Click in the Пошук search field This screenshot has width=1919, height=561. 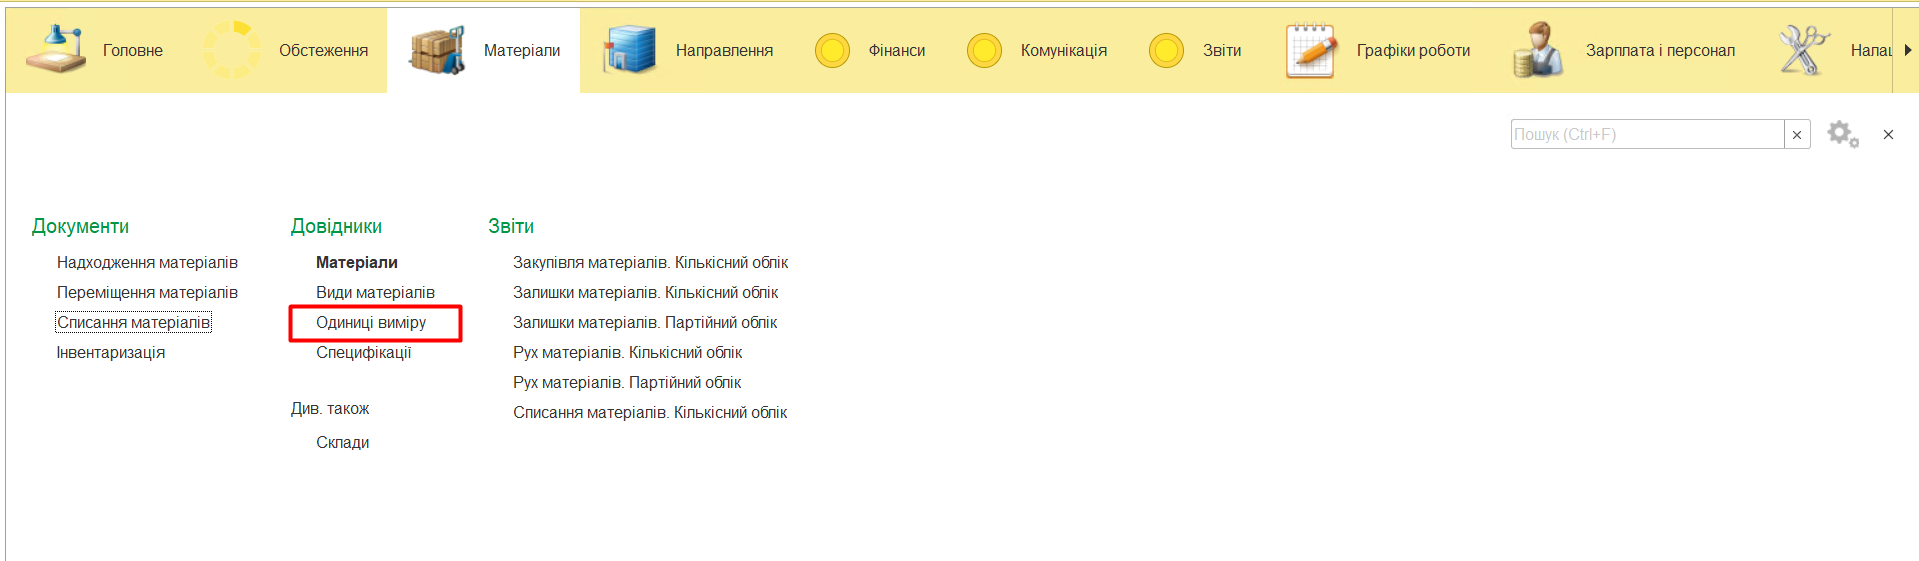pos(1646,134)
